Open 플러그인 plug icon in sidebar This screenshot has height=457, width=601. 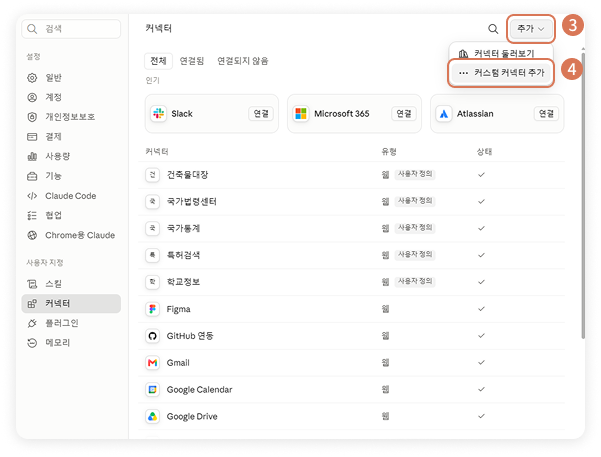tap(32, 323)
